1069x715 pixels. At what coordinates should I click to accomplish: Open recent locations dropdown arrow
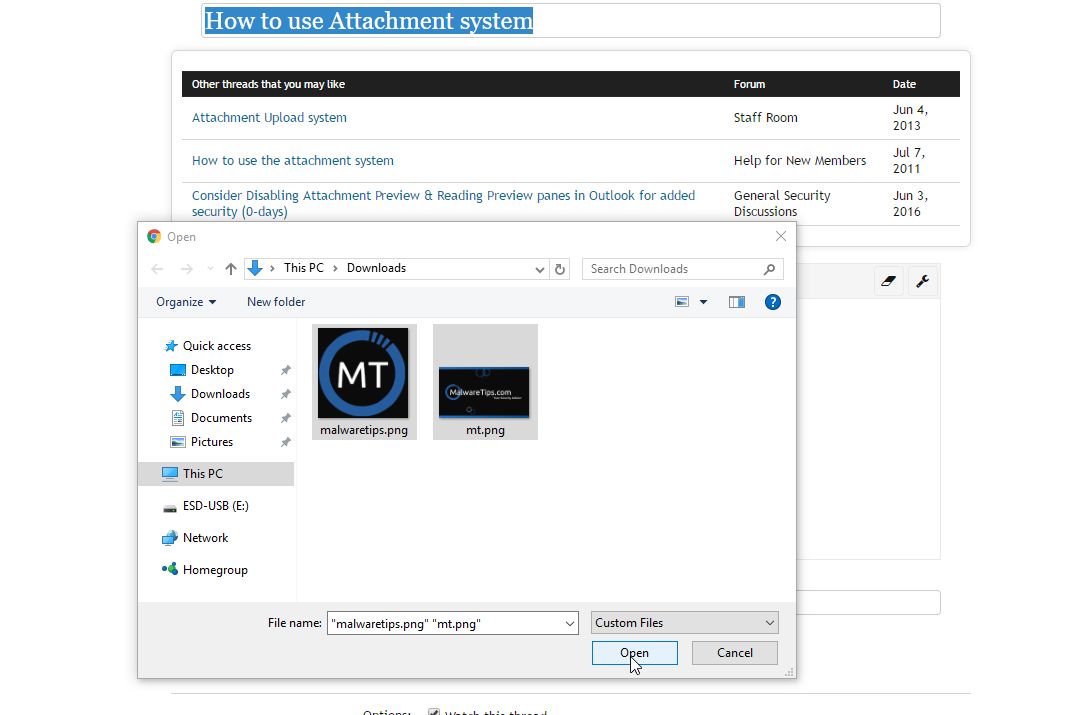coord(210,269)
